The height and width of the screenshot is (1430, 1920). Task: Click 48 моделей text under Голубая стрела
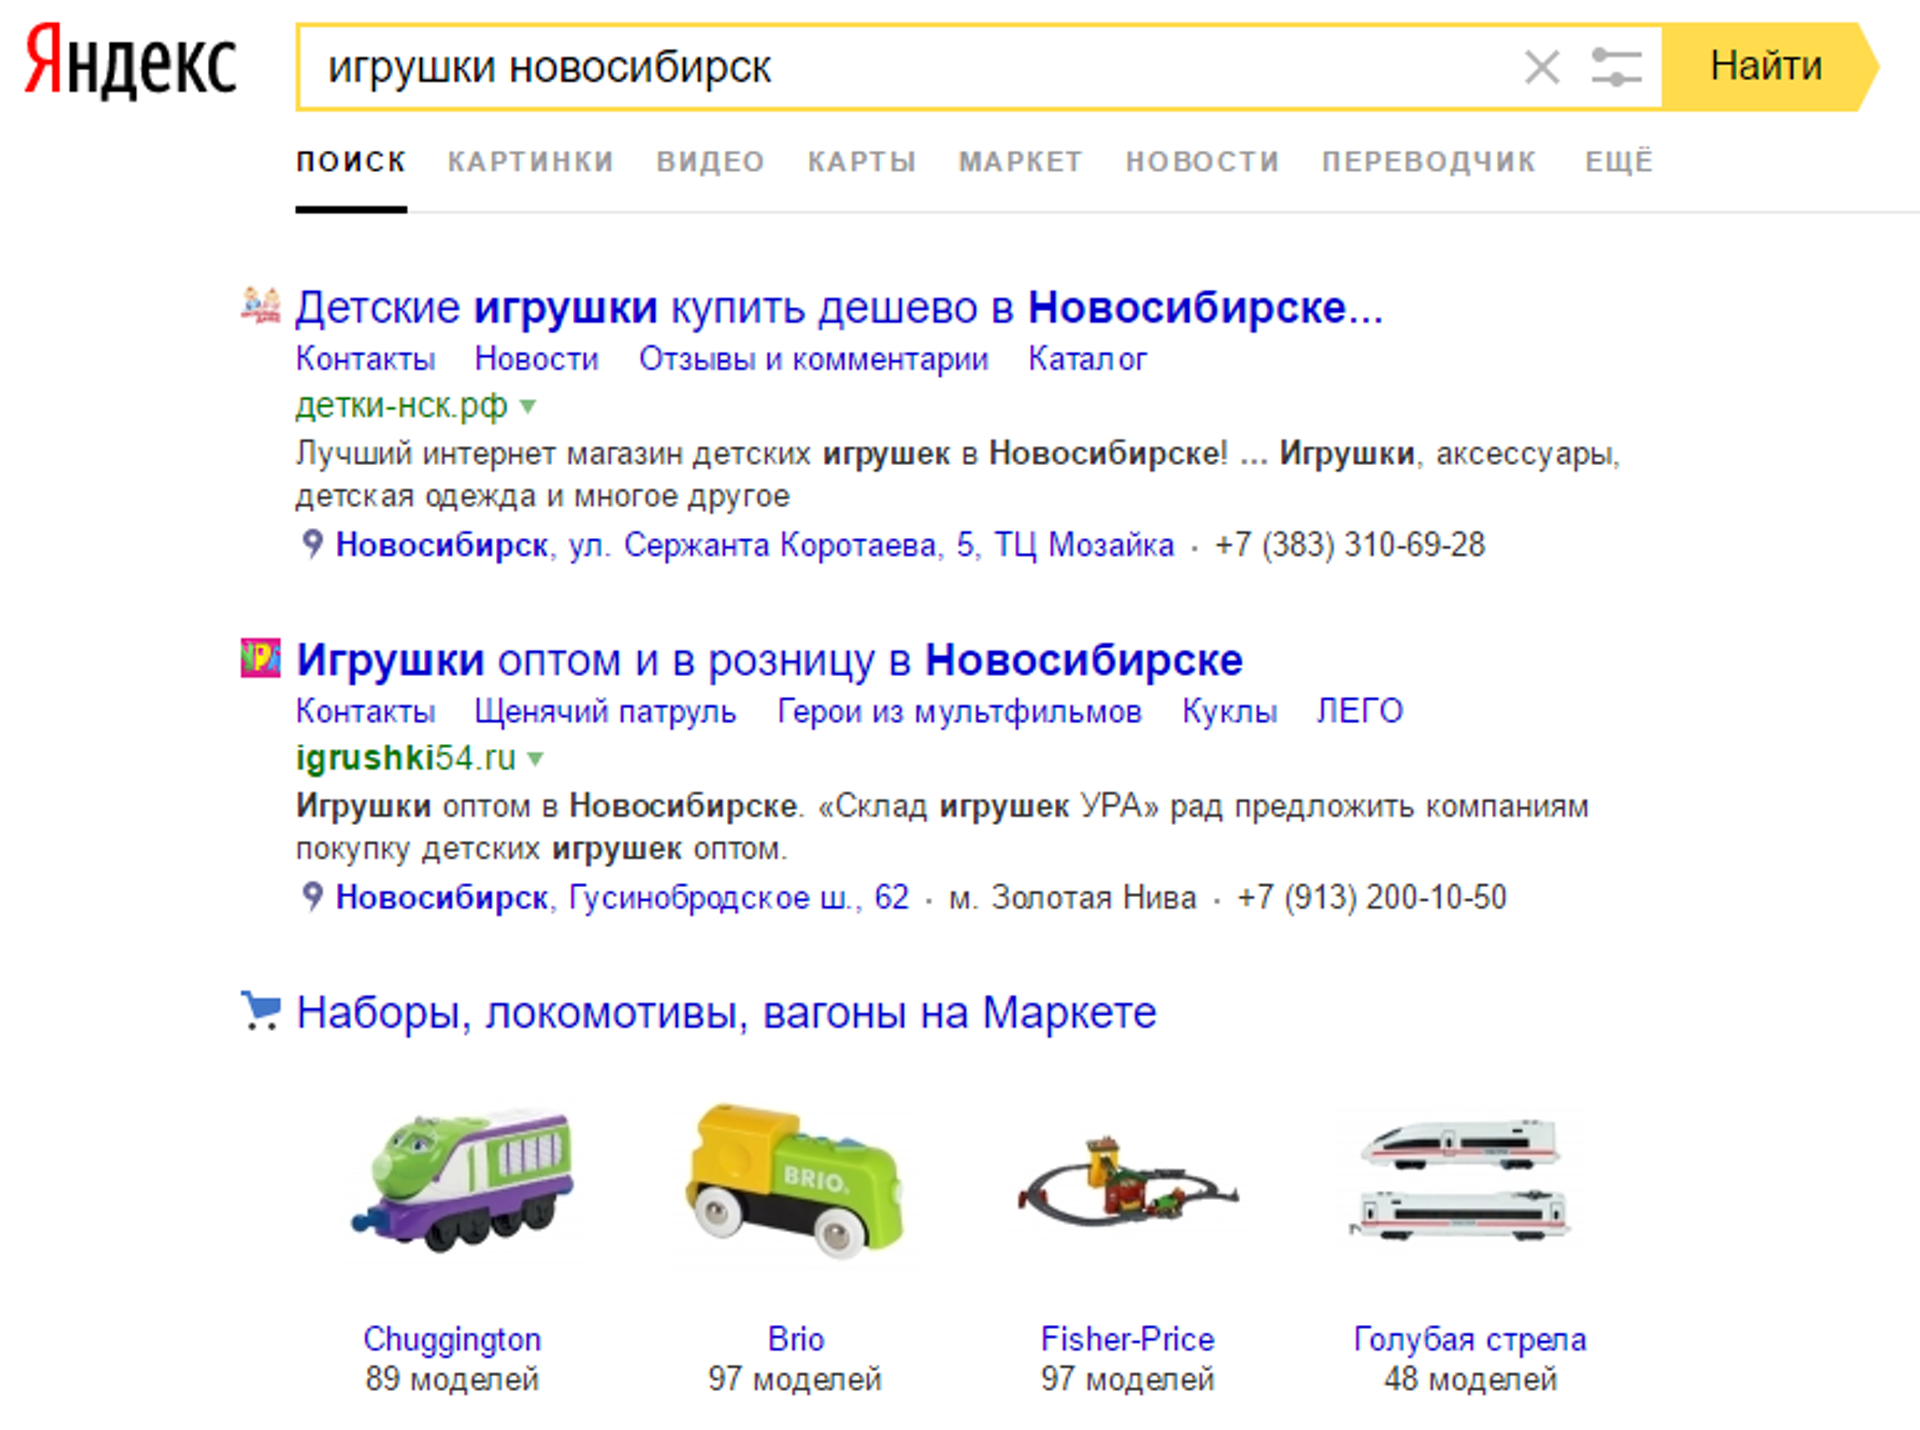click(x=1470, y=1379)
